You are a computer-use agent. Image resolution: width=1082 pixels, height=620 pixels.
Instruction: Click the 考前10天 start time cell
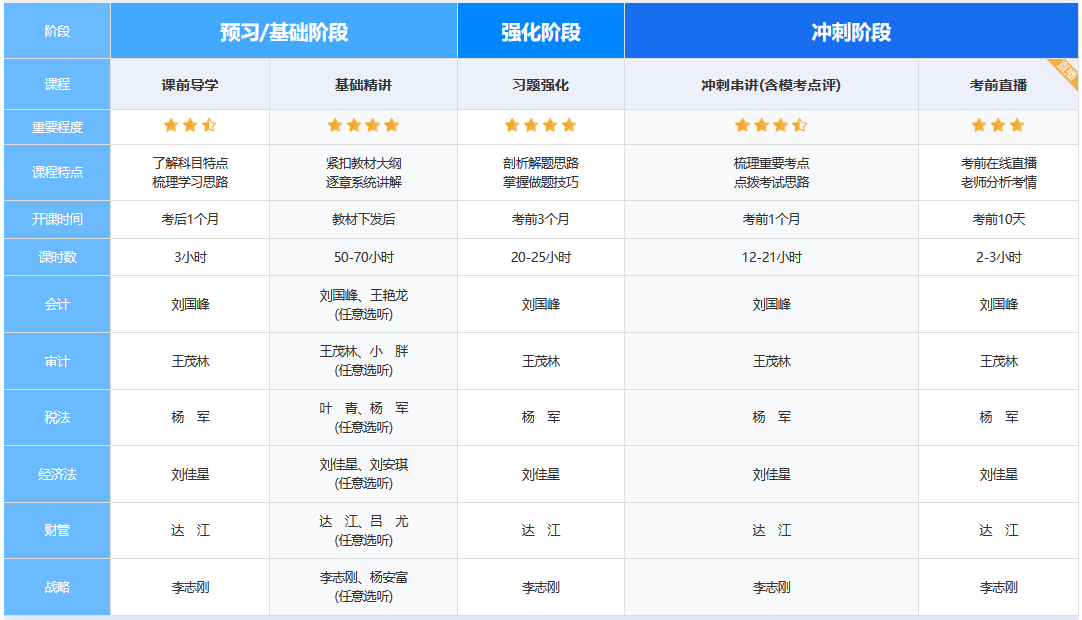click(998, 220)
